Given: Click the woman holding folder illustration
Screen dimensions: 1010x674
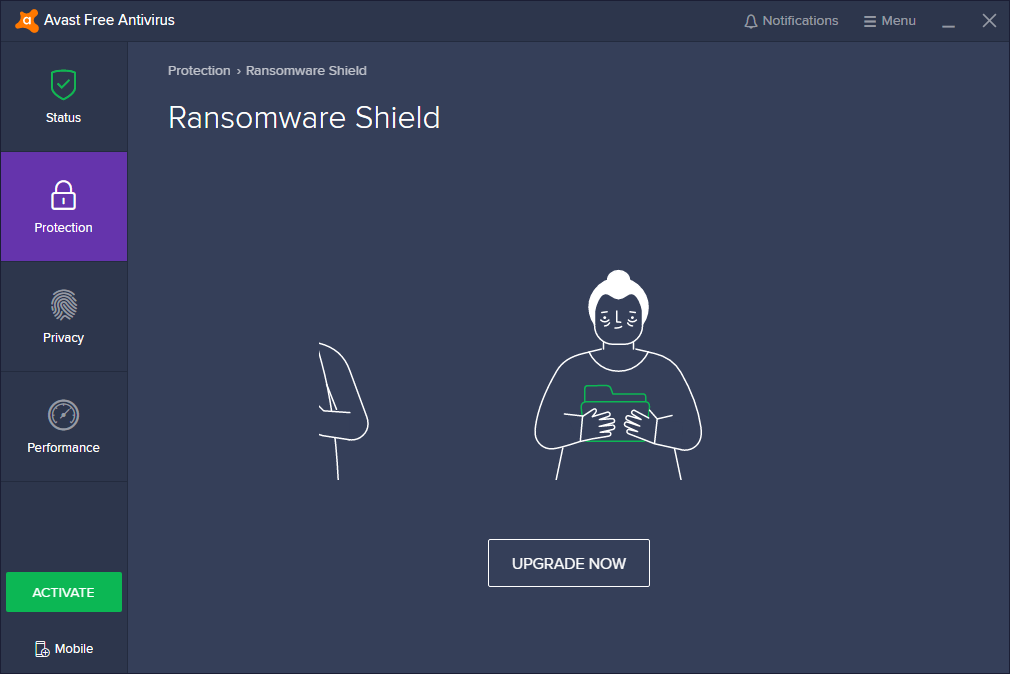Looking at the screenshot, I should click(618, 375).
